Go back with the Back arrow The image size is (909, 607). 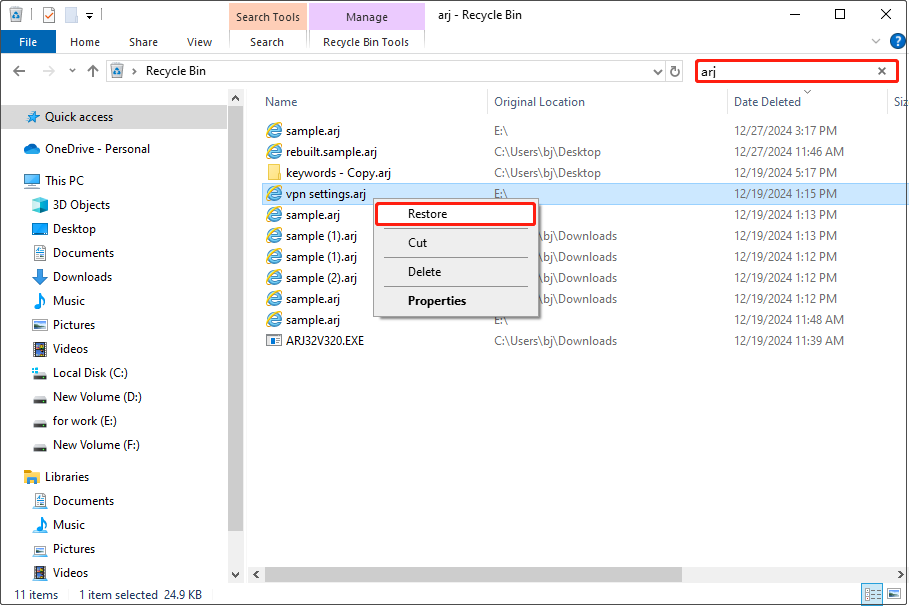click(19, 71)
